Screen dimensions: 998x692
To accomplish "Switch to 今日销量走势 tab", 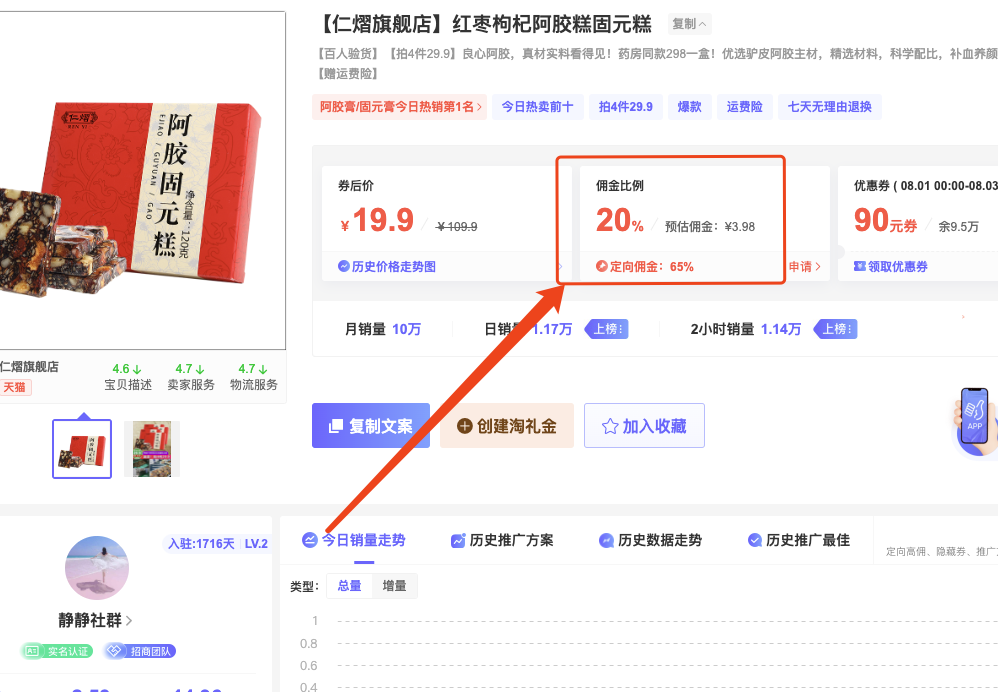I will click(354, 540).
